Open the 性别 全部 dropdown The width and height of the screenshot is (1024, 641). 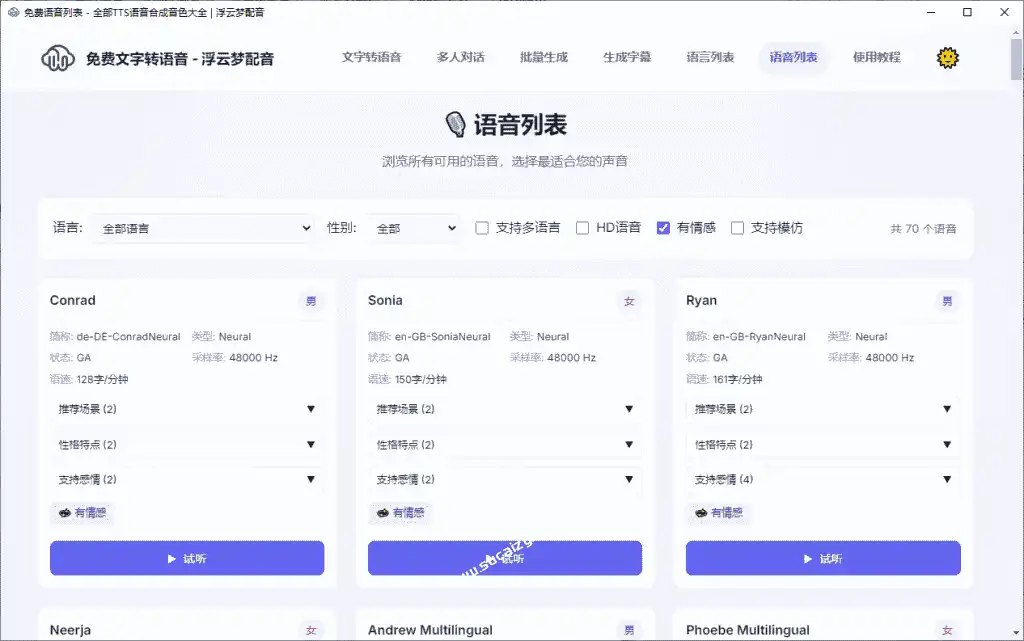pyautogui.click(x=413, y=228)
